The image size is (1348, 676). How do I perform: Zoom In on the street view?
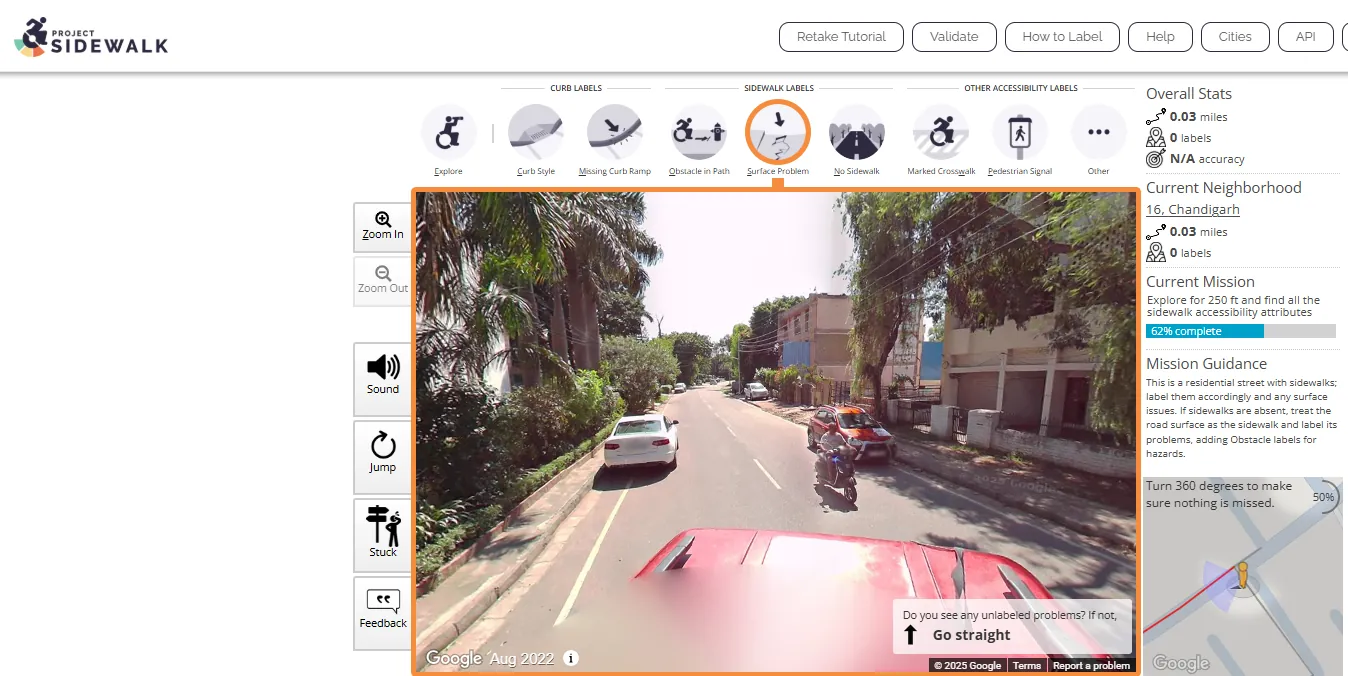(383, 227)
